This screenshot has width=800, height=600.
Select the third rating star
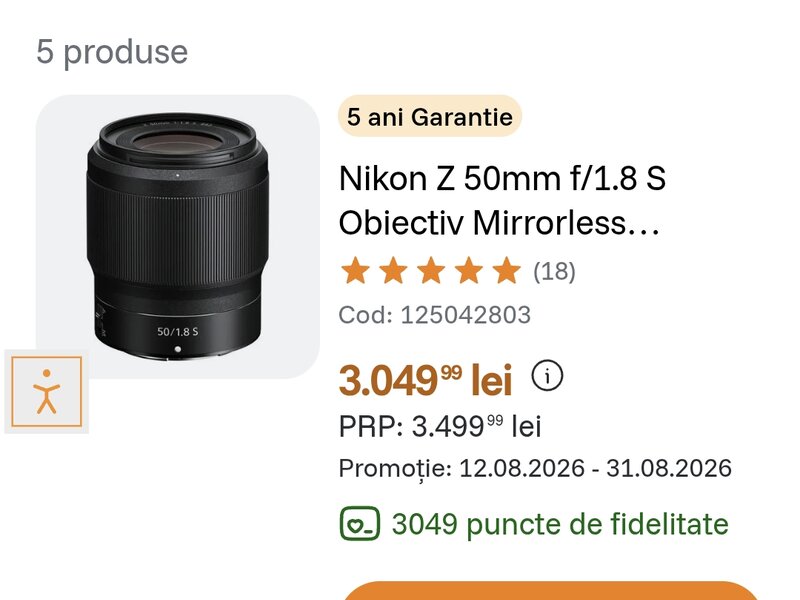431,270
